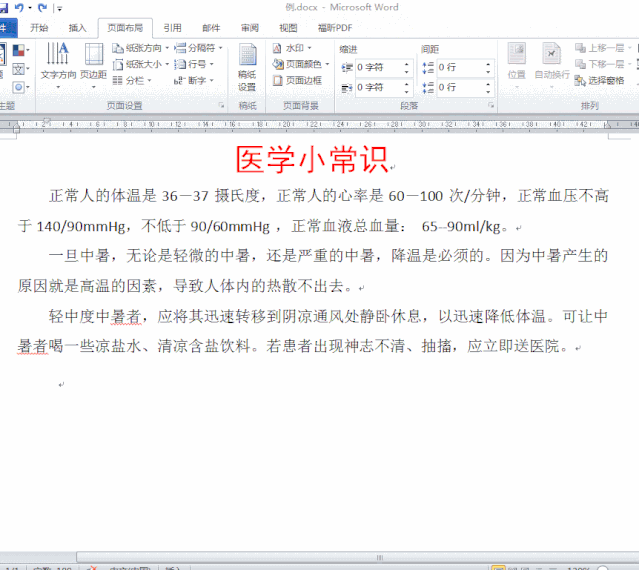Click the 文件 file tab
The width and height of the screenshot is (639, 570).
[x=8, y=28]
